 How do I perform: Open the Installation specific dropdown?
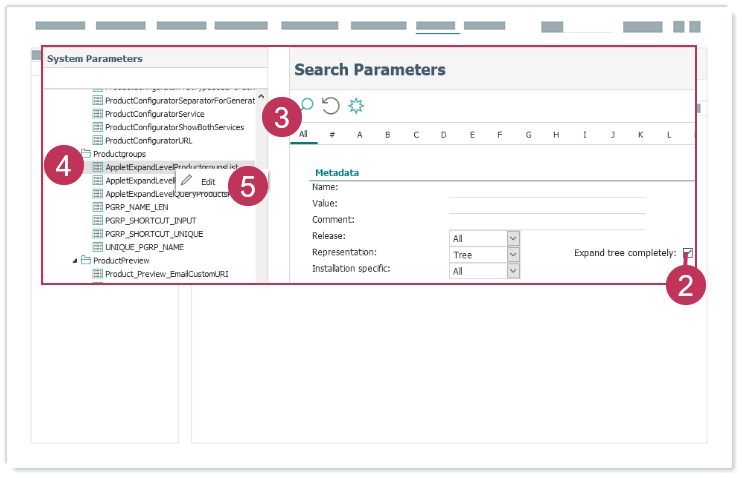point(513,270)
